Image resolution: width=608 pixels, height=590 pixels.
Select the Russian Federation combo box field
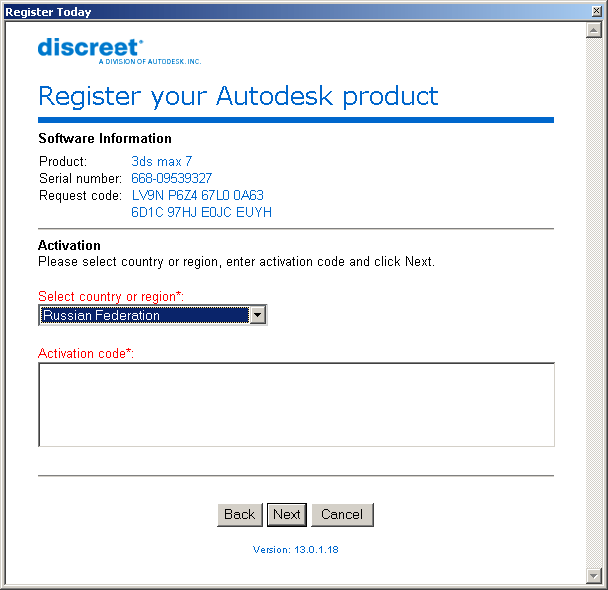click(x=152, y=315)
